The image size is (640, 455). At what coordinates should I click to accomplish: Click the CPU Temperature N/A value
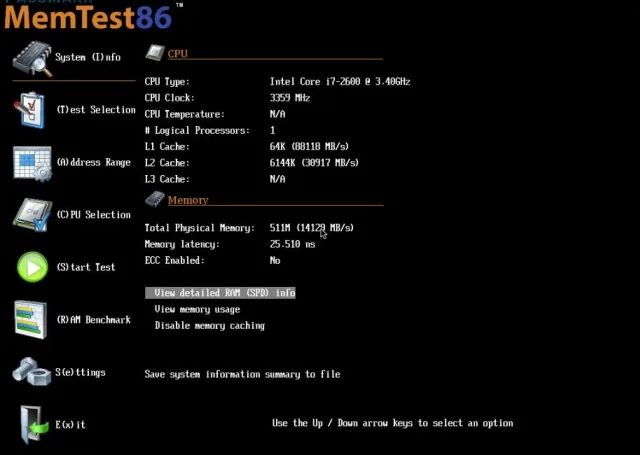point(278,114)
